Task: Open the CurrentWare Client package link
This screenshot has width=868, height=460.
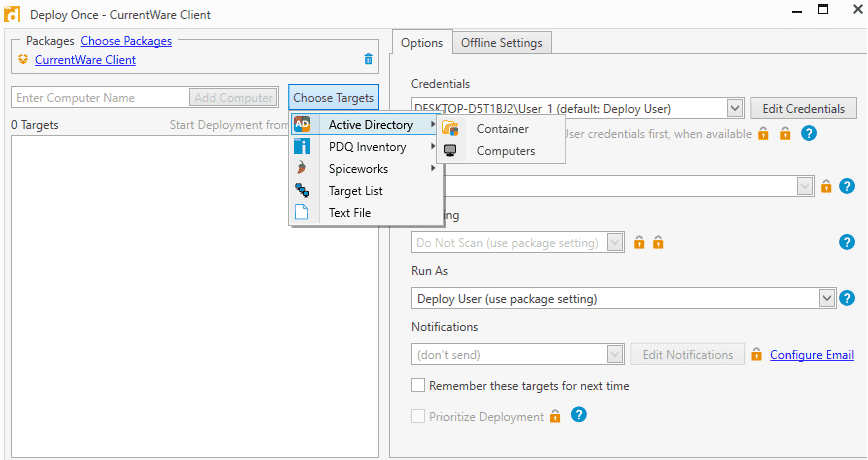Action: coord(85,60)
